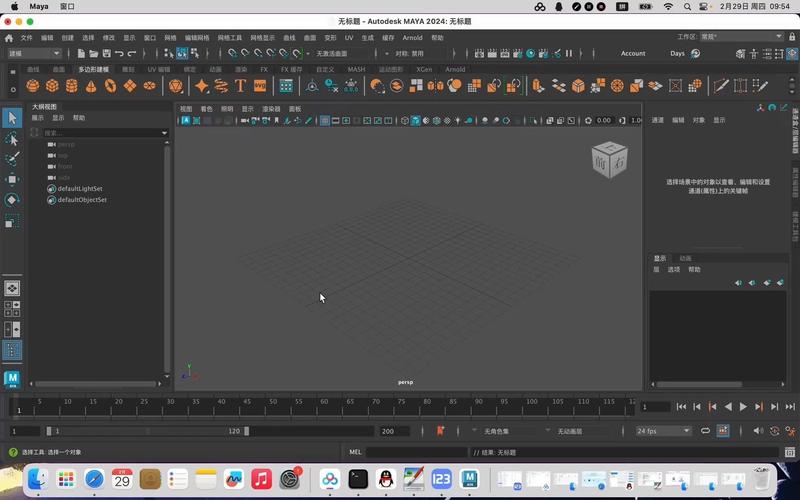Click the MEL command input field

pyautogui.click(x=415, y=453)
